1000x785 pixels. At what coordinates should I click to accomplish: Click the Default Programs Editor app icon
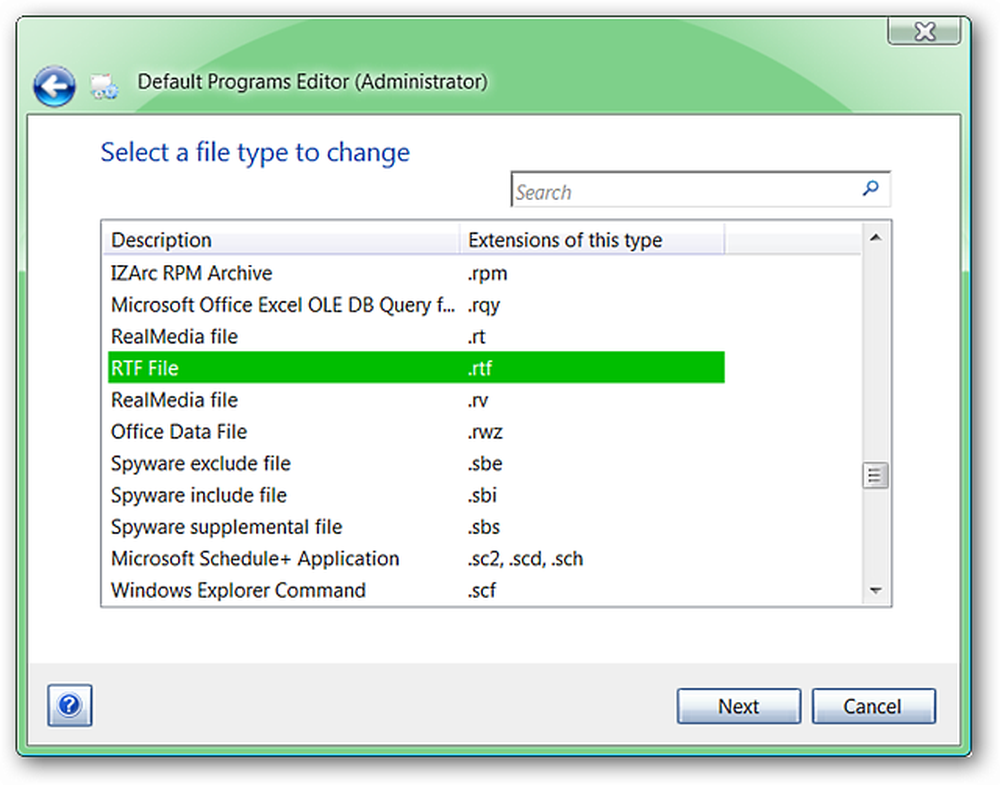tap(103, 86)
